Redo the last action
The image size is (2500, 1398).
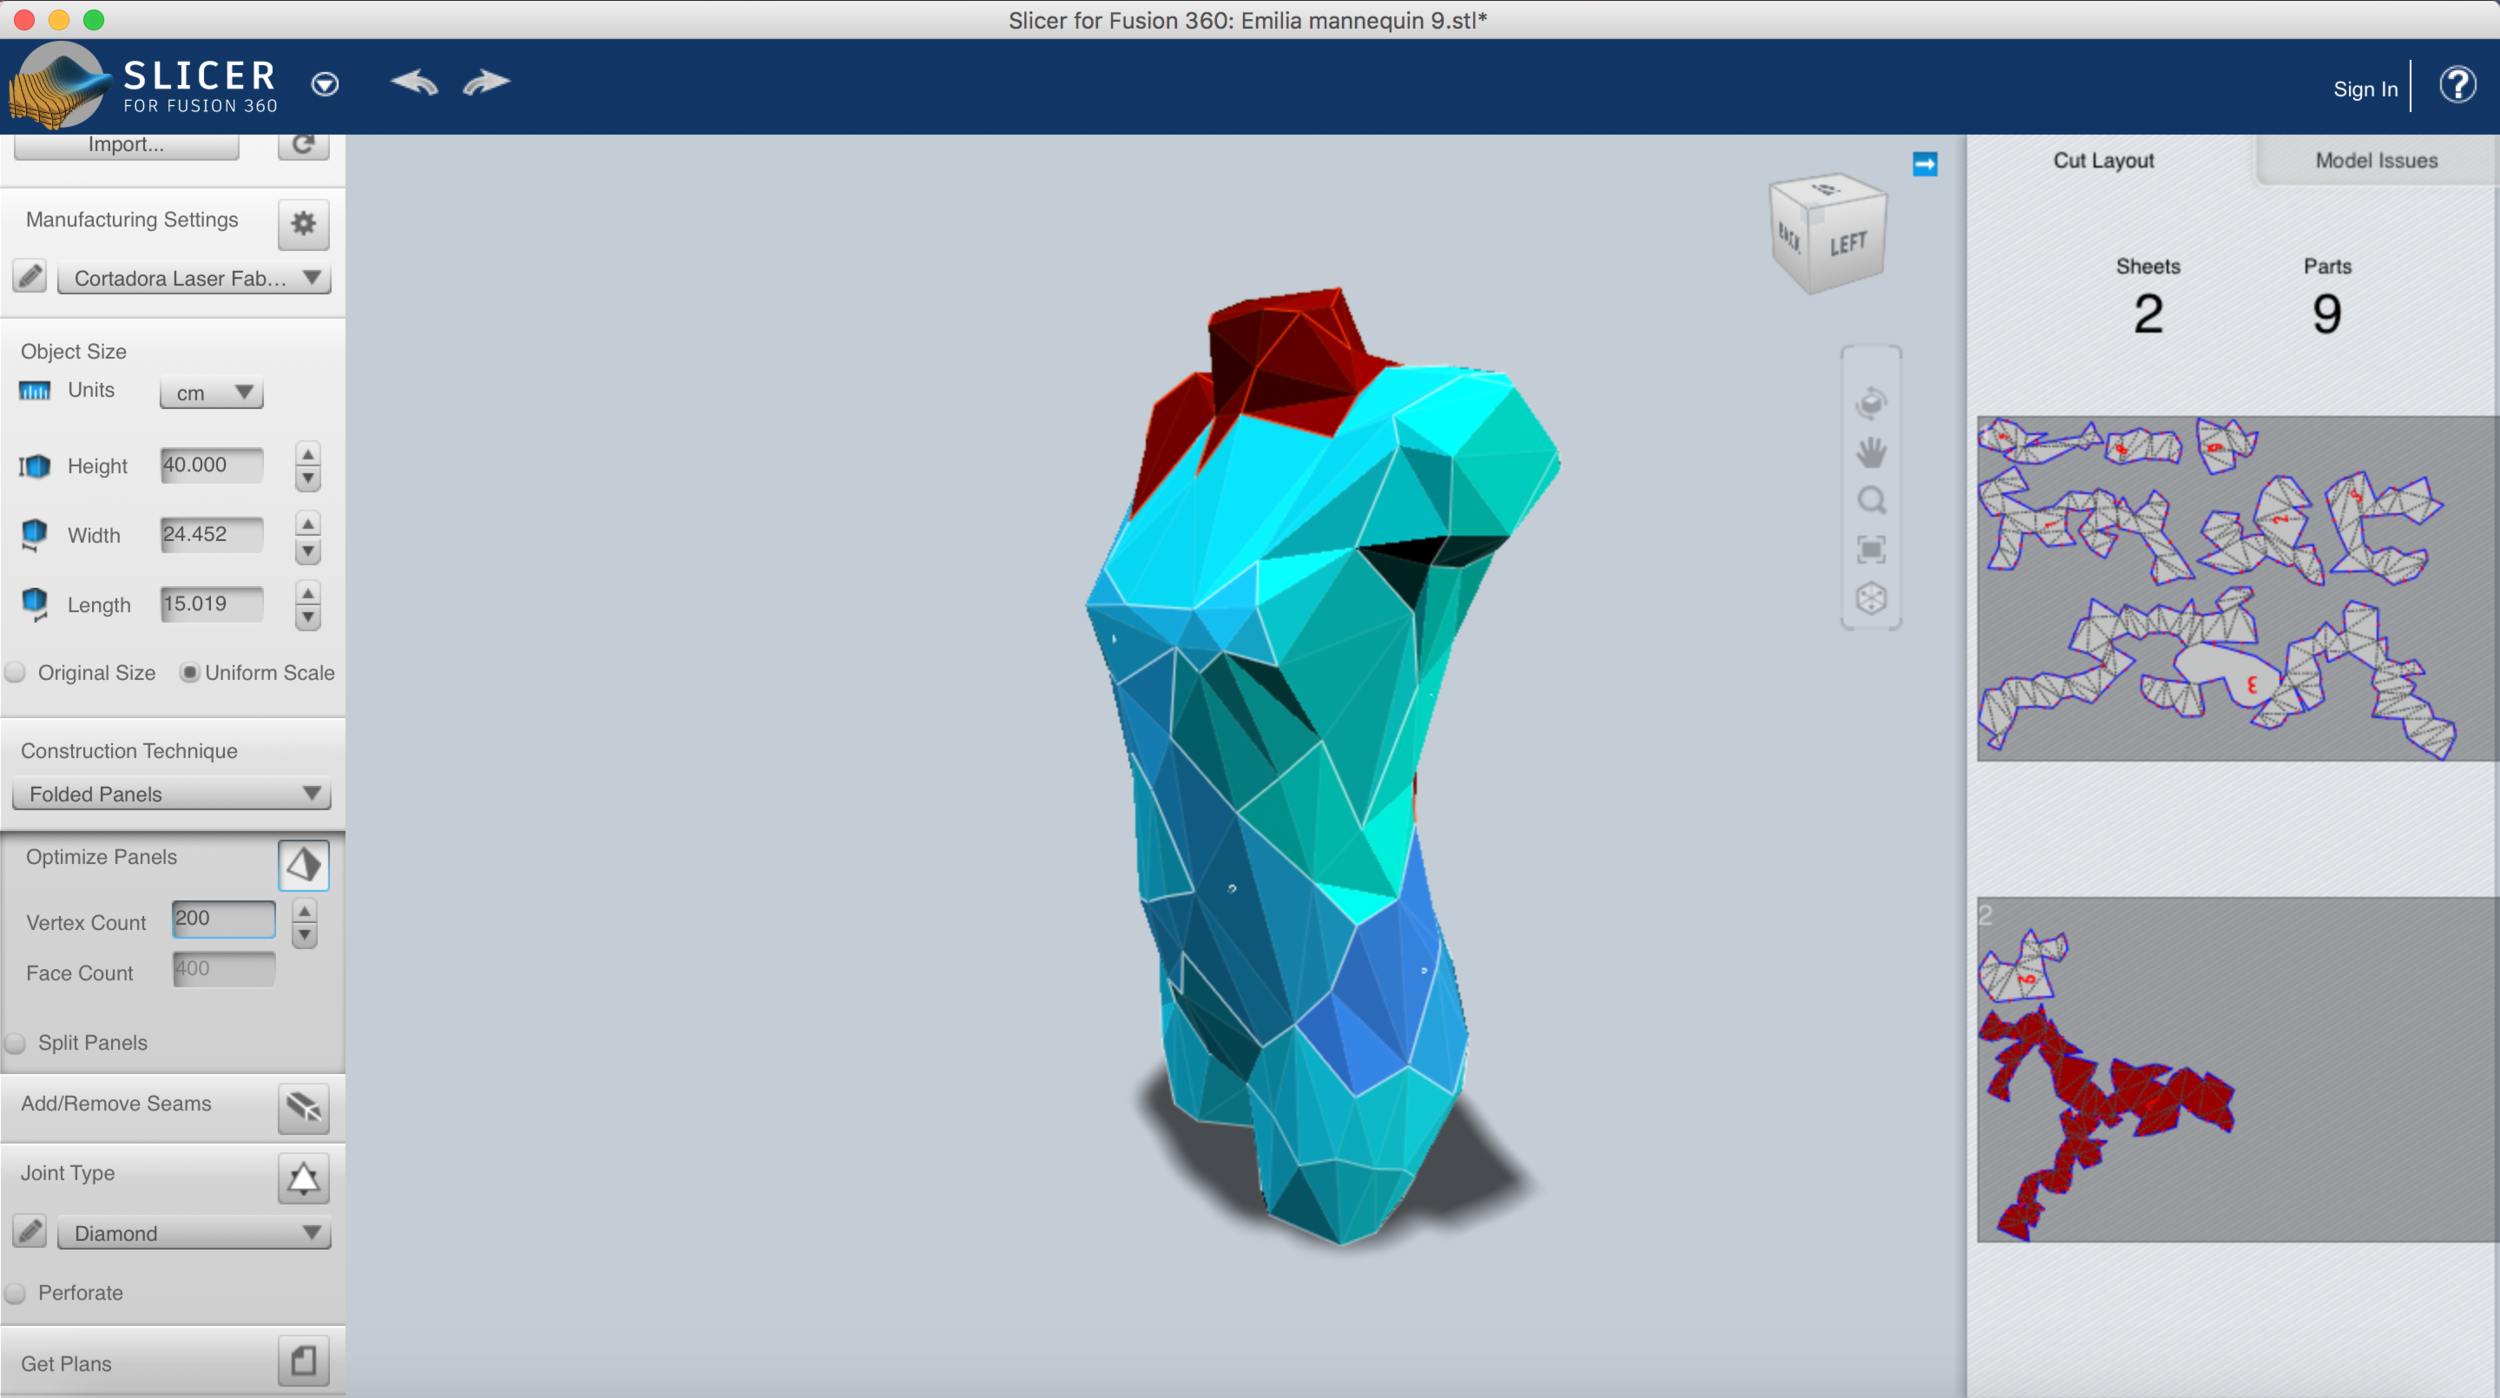[487, 82]
